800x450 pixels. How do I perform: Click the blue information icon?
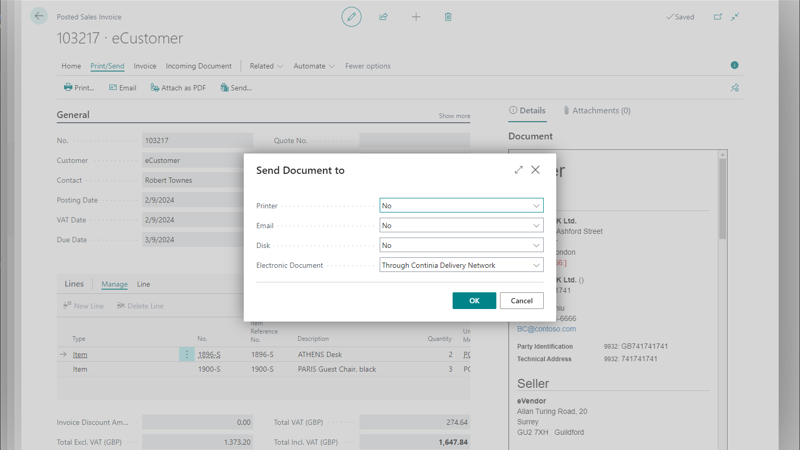[734, 66]
